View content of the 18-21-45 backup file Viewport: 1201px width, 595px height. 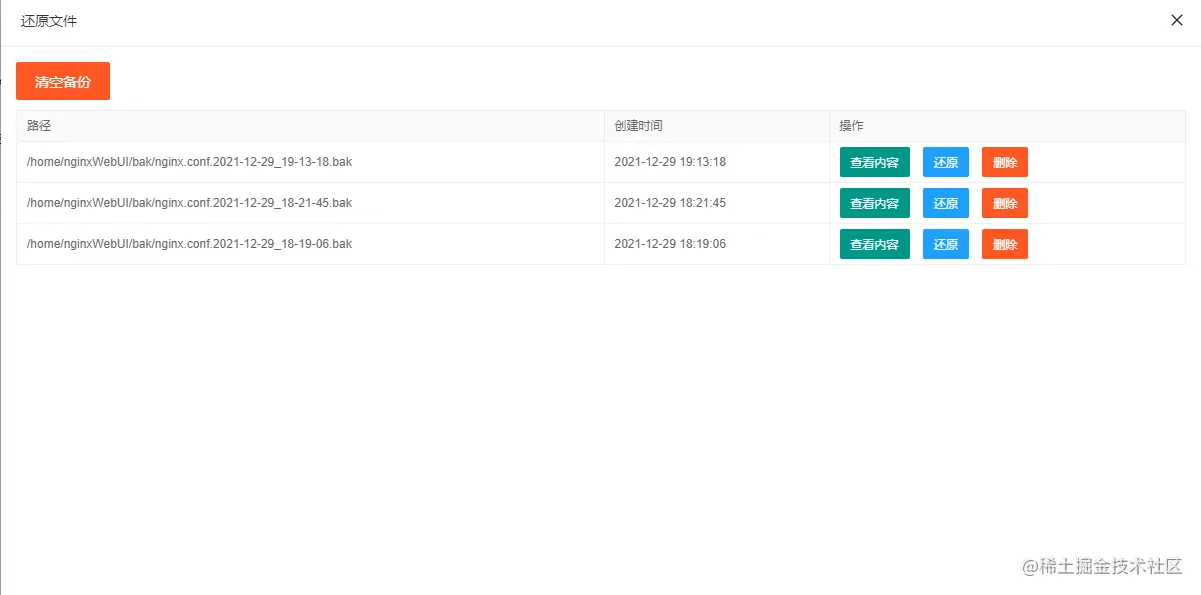[x=874, y=202]
